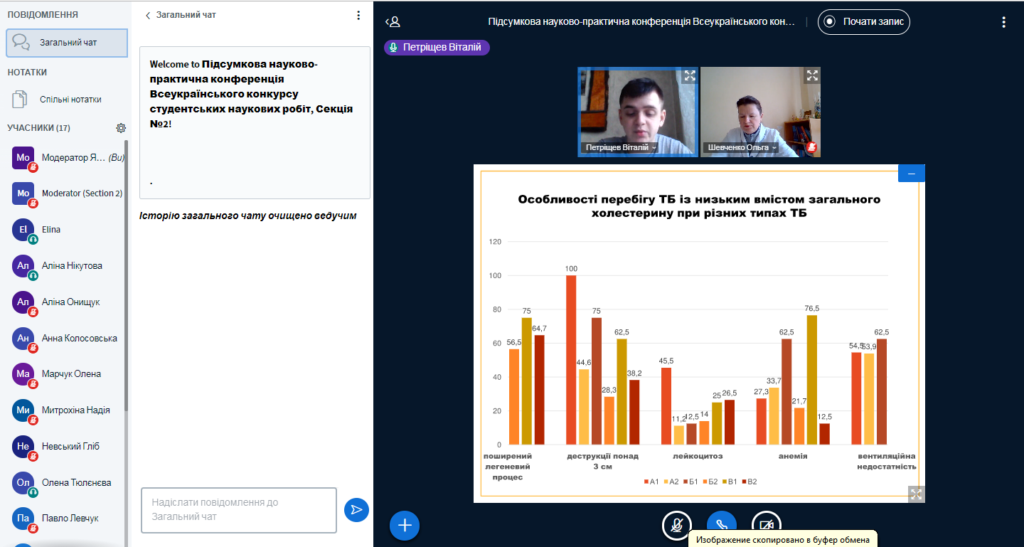This screenshot has height=547, width=1024.
Task: Click the chat message input field
Action: tap(238, 510)
